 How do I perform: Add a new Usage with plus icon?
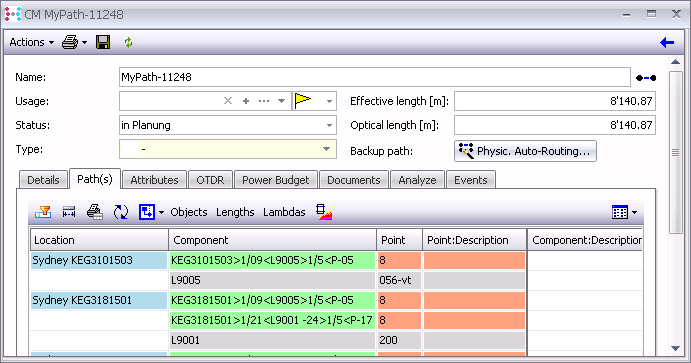click(x=246, y=101)
